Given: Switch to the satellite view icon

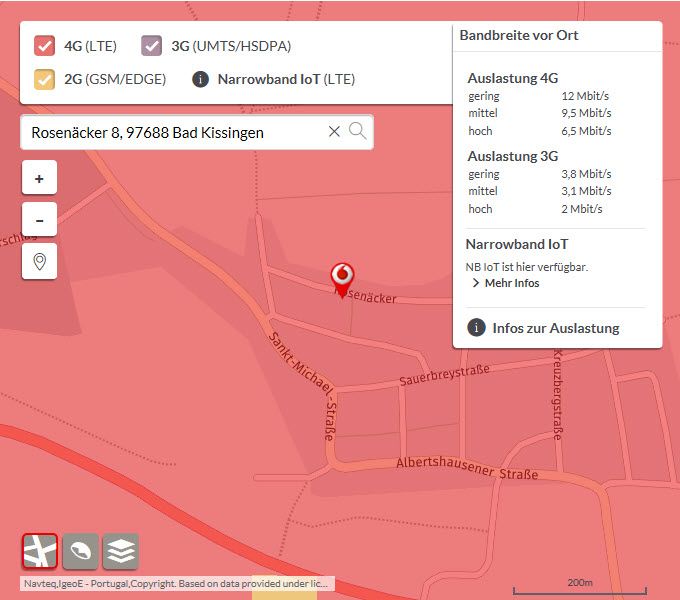Looking at the screenshot, I should [x=80, y=551].
